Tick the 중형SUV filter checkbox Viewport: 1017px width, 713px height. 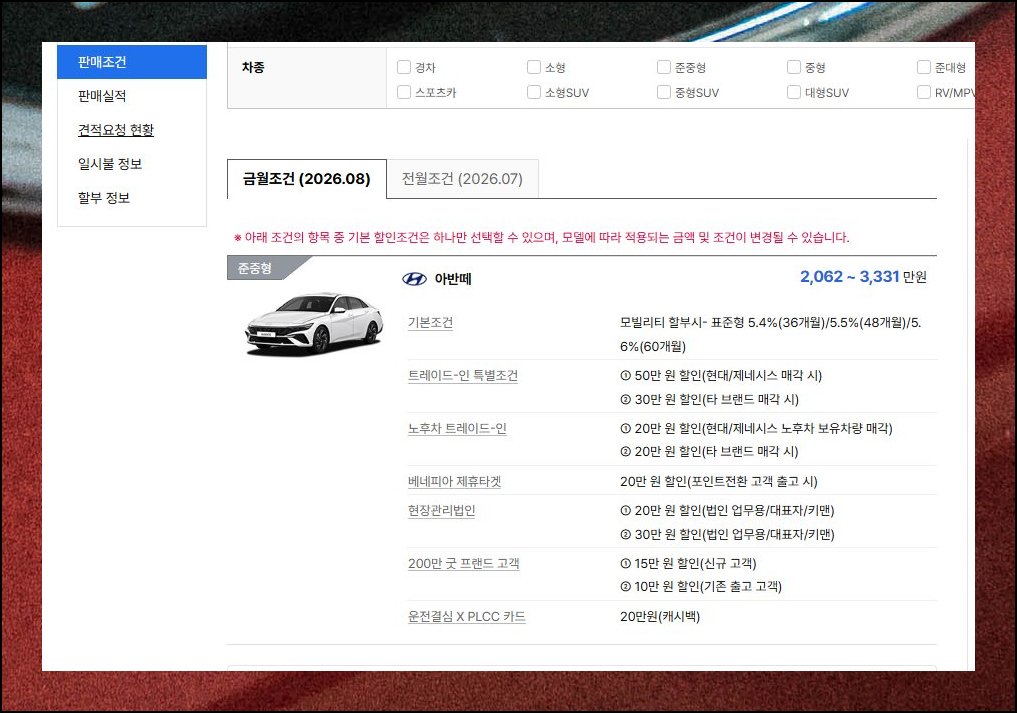(x=664, y=92)
